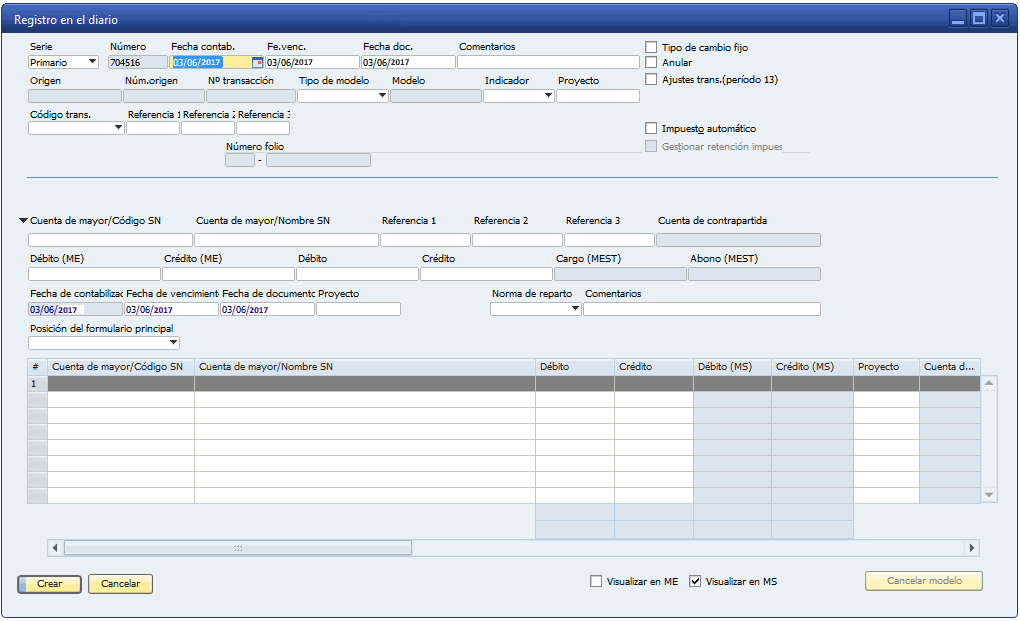Enable Visualizar en ME option
Screen dimensions: 1020x621
597,581
